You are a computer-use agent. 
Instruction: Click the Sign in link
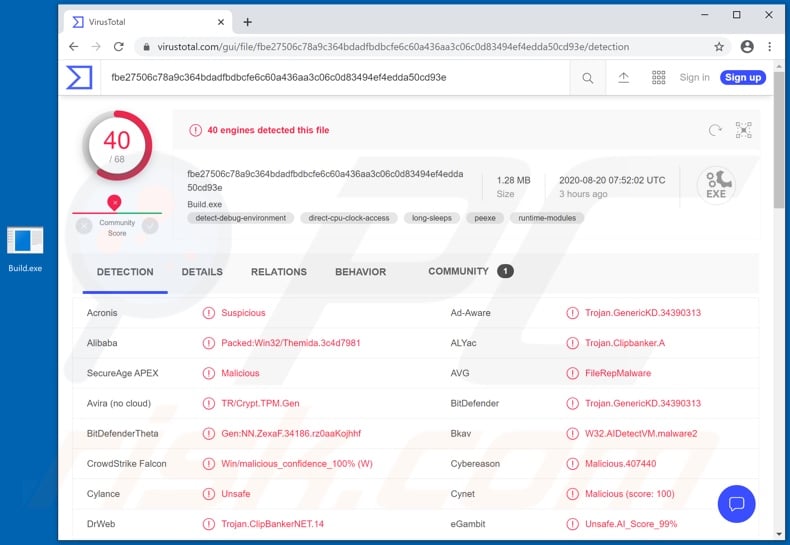click(694, 78)
